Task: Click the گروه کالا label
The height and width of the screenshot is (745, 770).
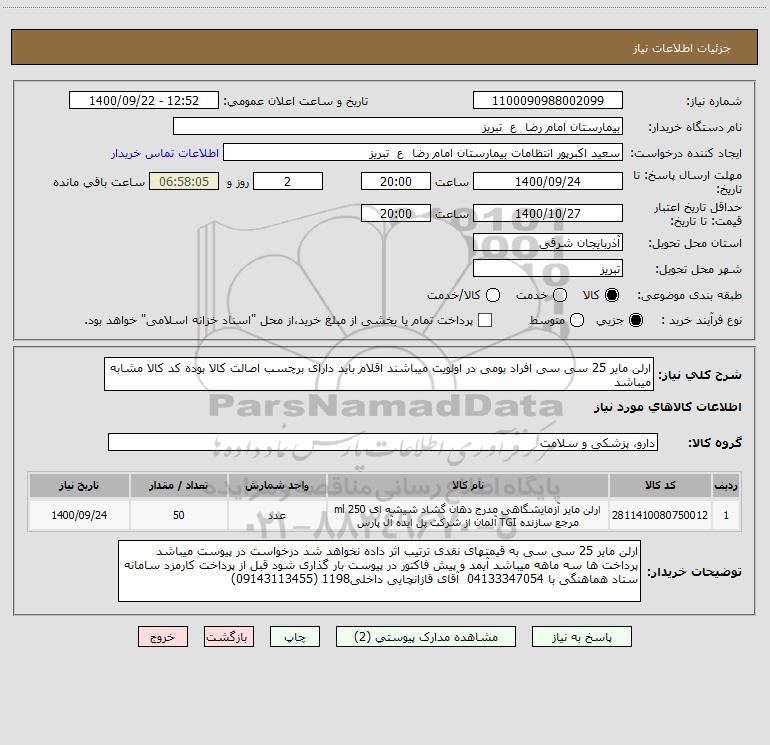Action: pyautogui.click(x=715, y=443)
